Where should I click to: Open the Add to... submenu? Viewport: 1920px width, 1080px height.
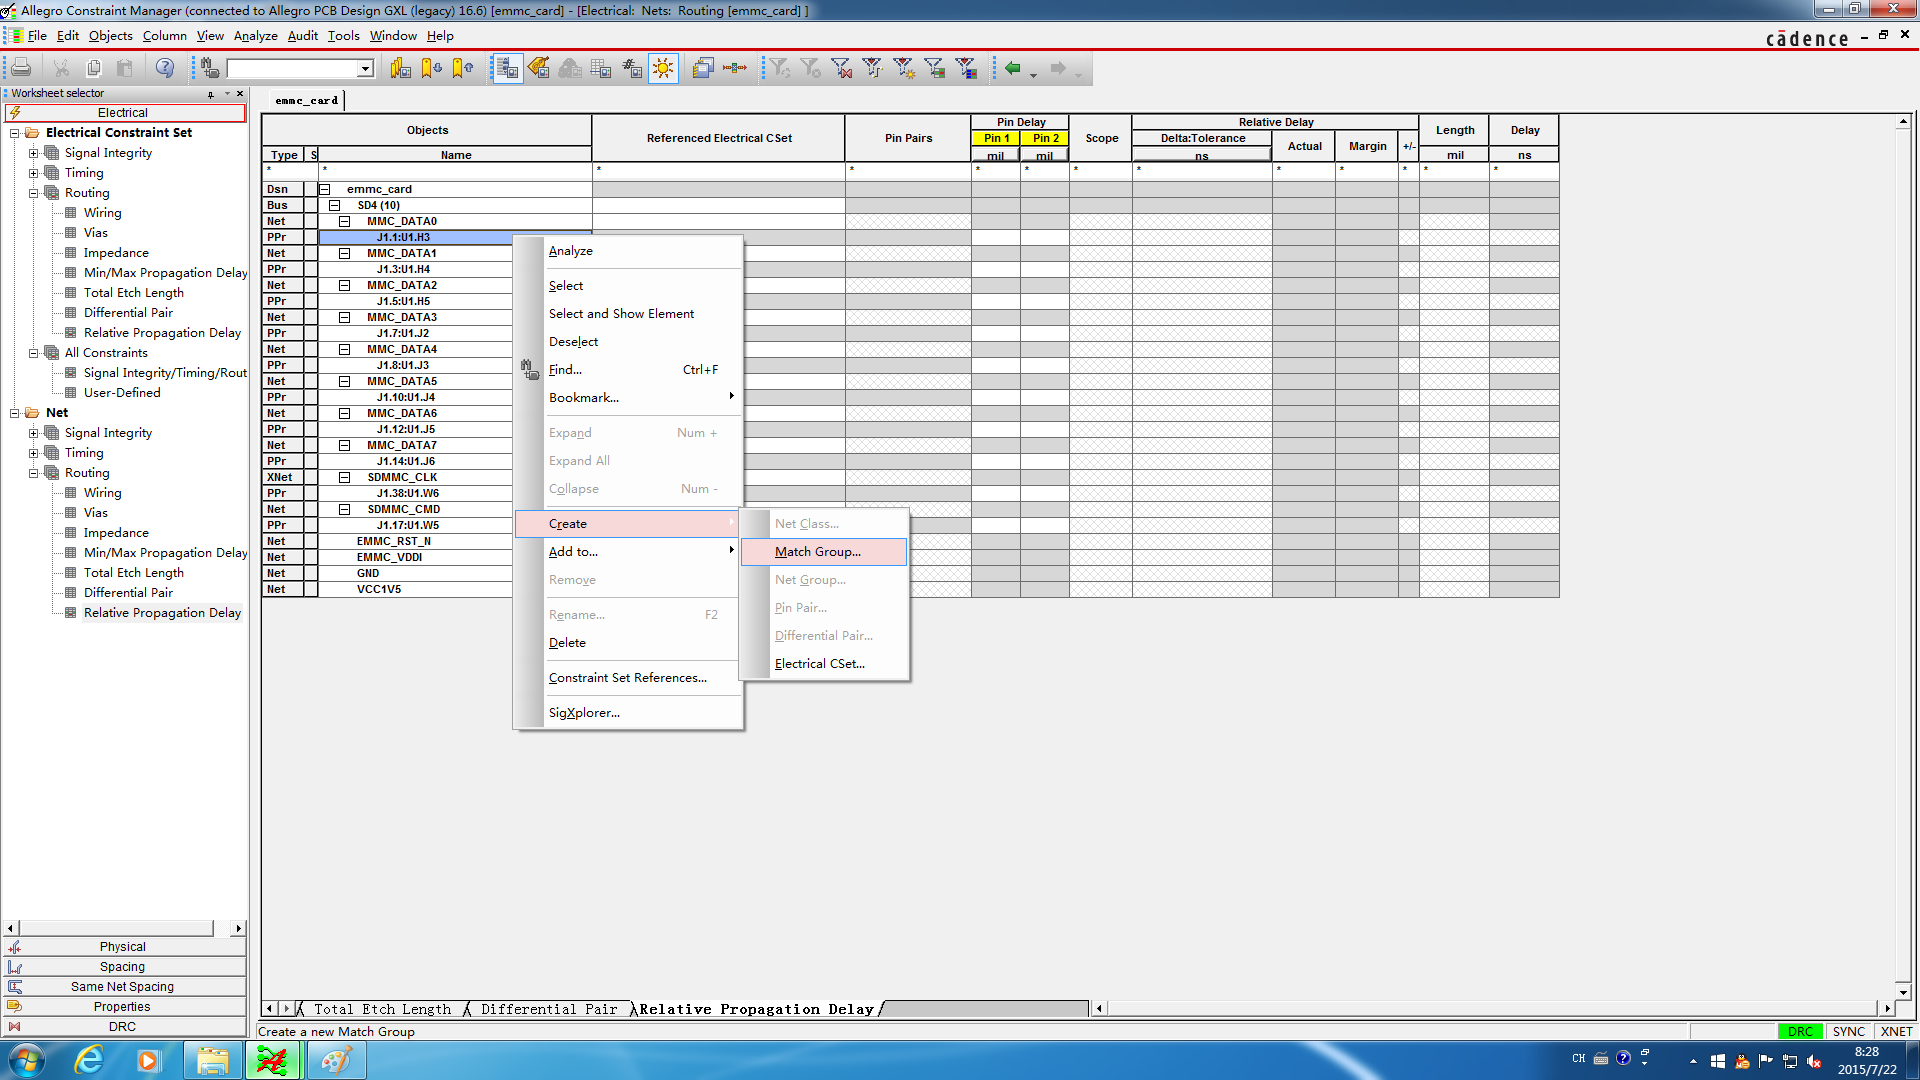(x=628, y=552)
